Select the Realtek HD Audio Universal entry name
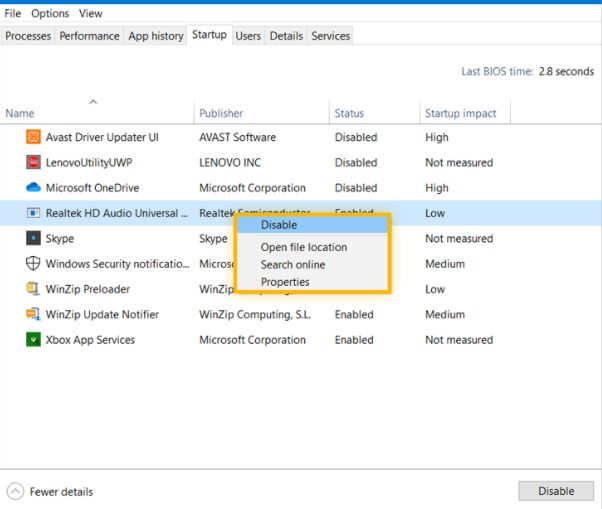Image resolution: width=602 pixels, height=509 pixels. (117, 213)
